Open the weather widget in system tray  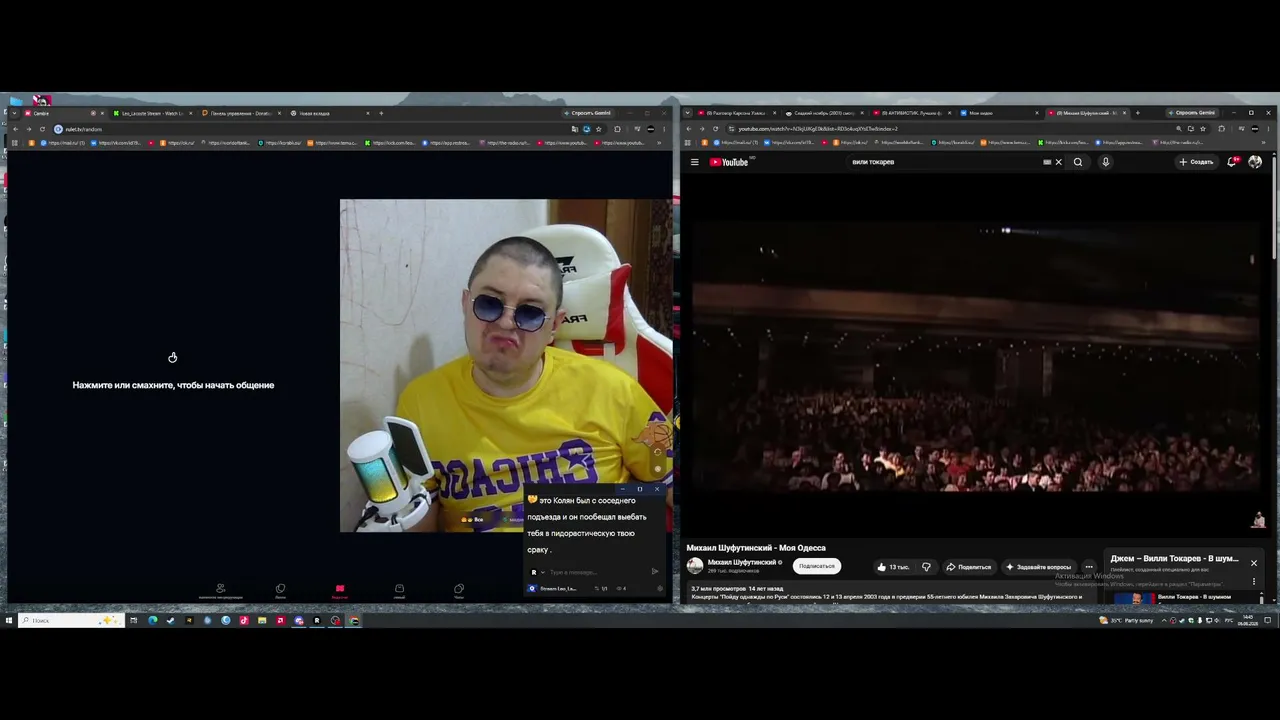click(x=1125, y=620)
